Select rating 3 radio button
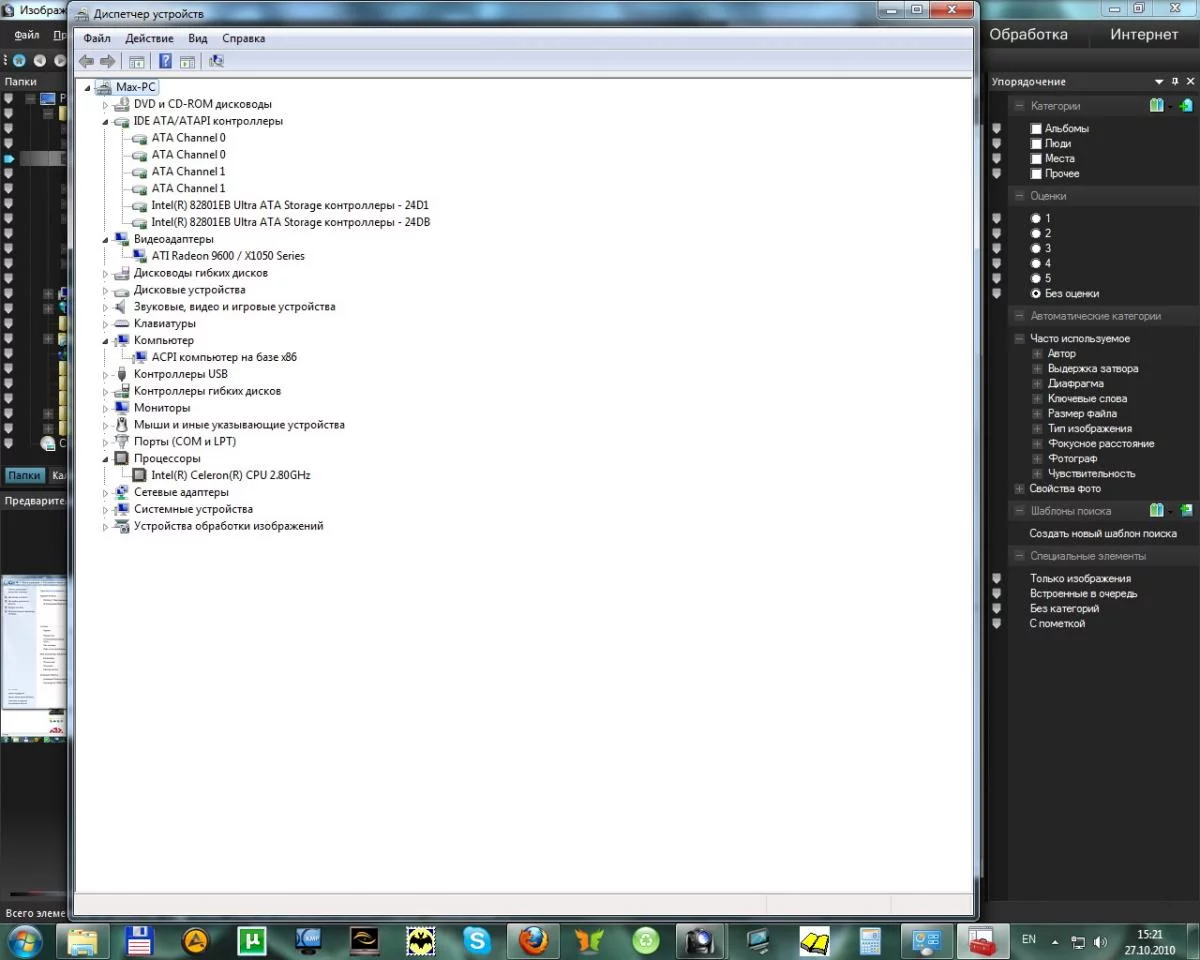 tap(1036, 248)
